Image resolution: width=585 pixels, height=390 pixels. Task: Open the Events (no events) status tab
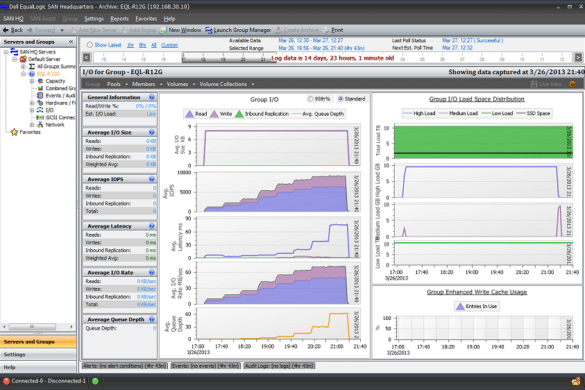click(206, 366)
